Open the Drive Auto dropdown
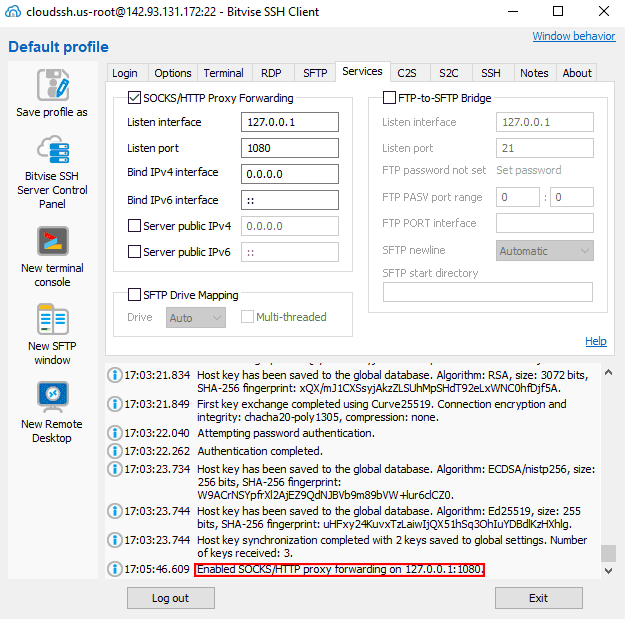Viewport: 625px width, 619px height. [x=196, y=318]
